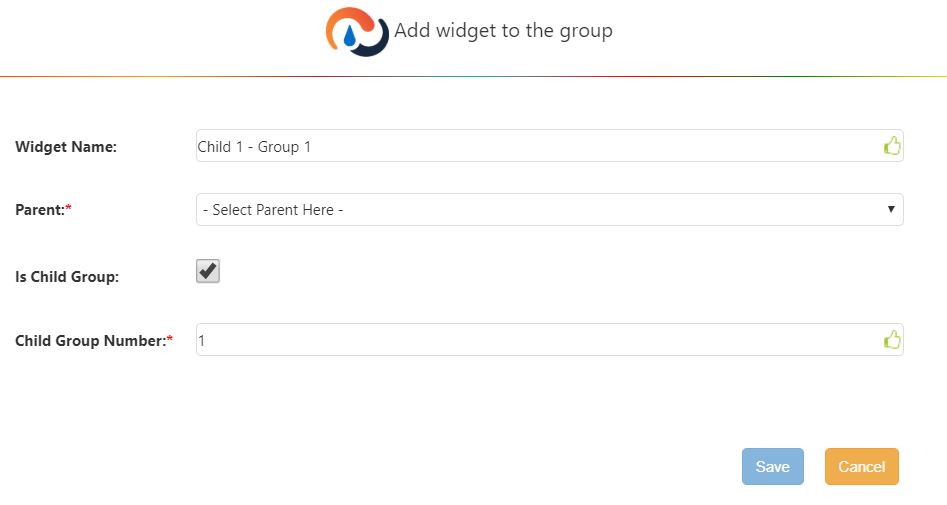Click the Parent dropdown arrow
The image size is (947, 505).
(890, 209)
